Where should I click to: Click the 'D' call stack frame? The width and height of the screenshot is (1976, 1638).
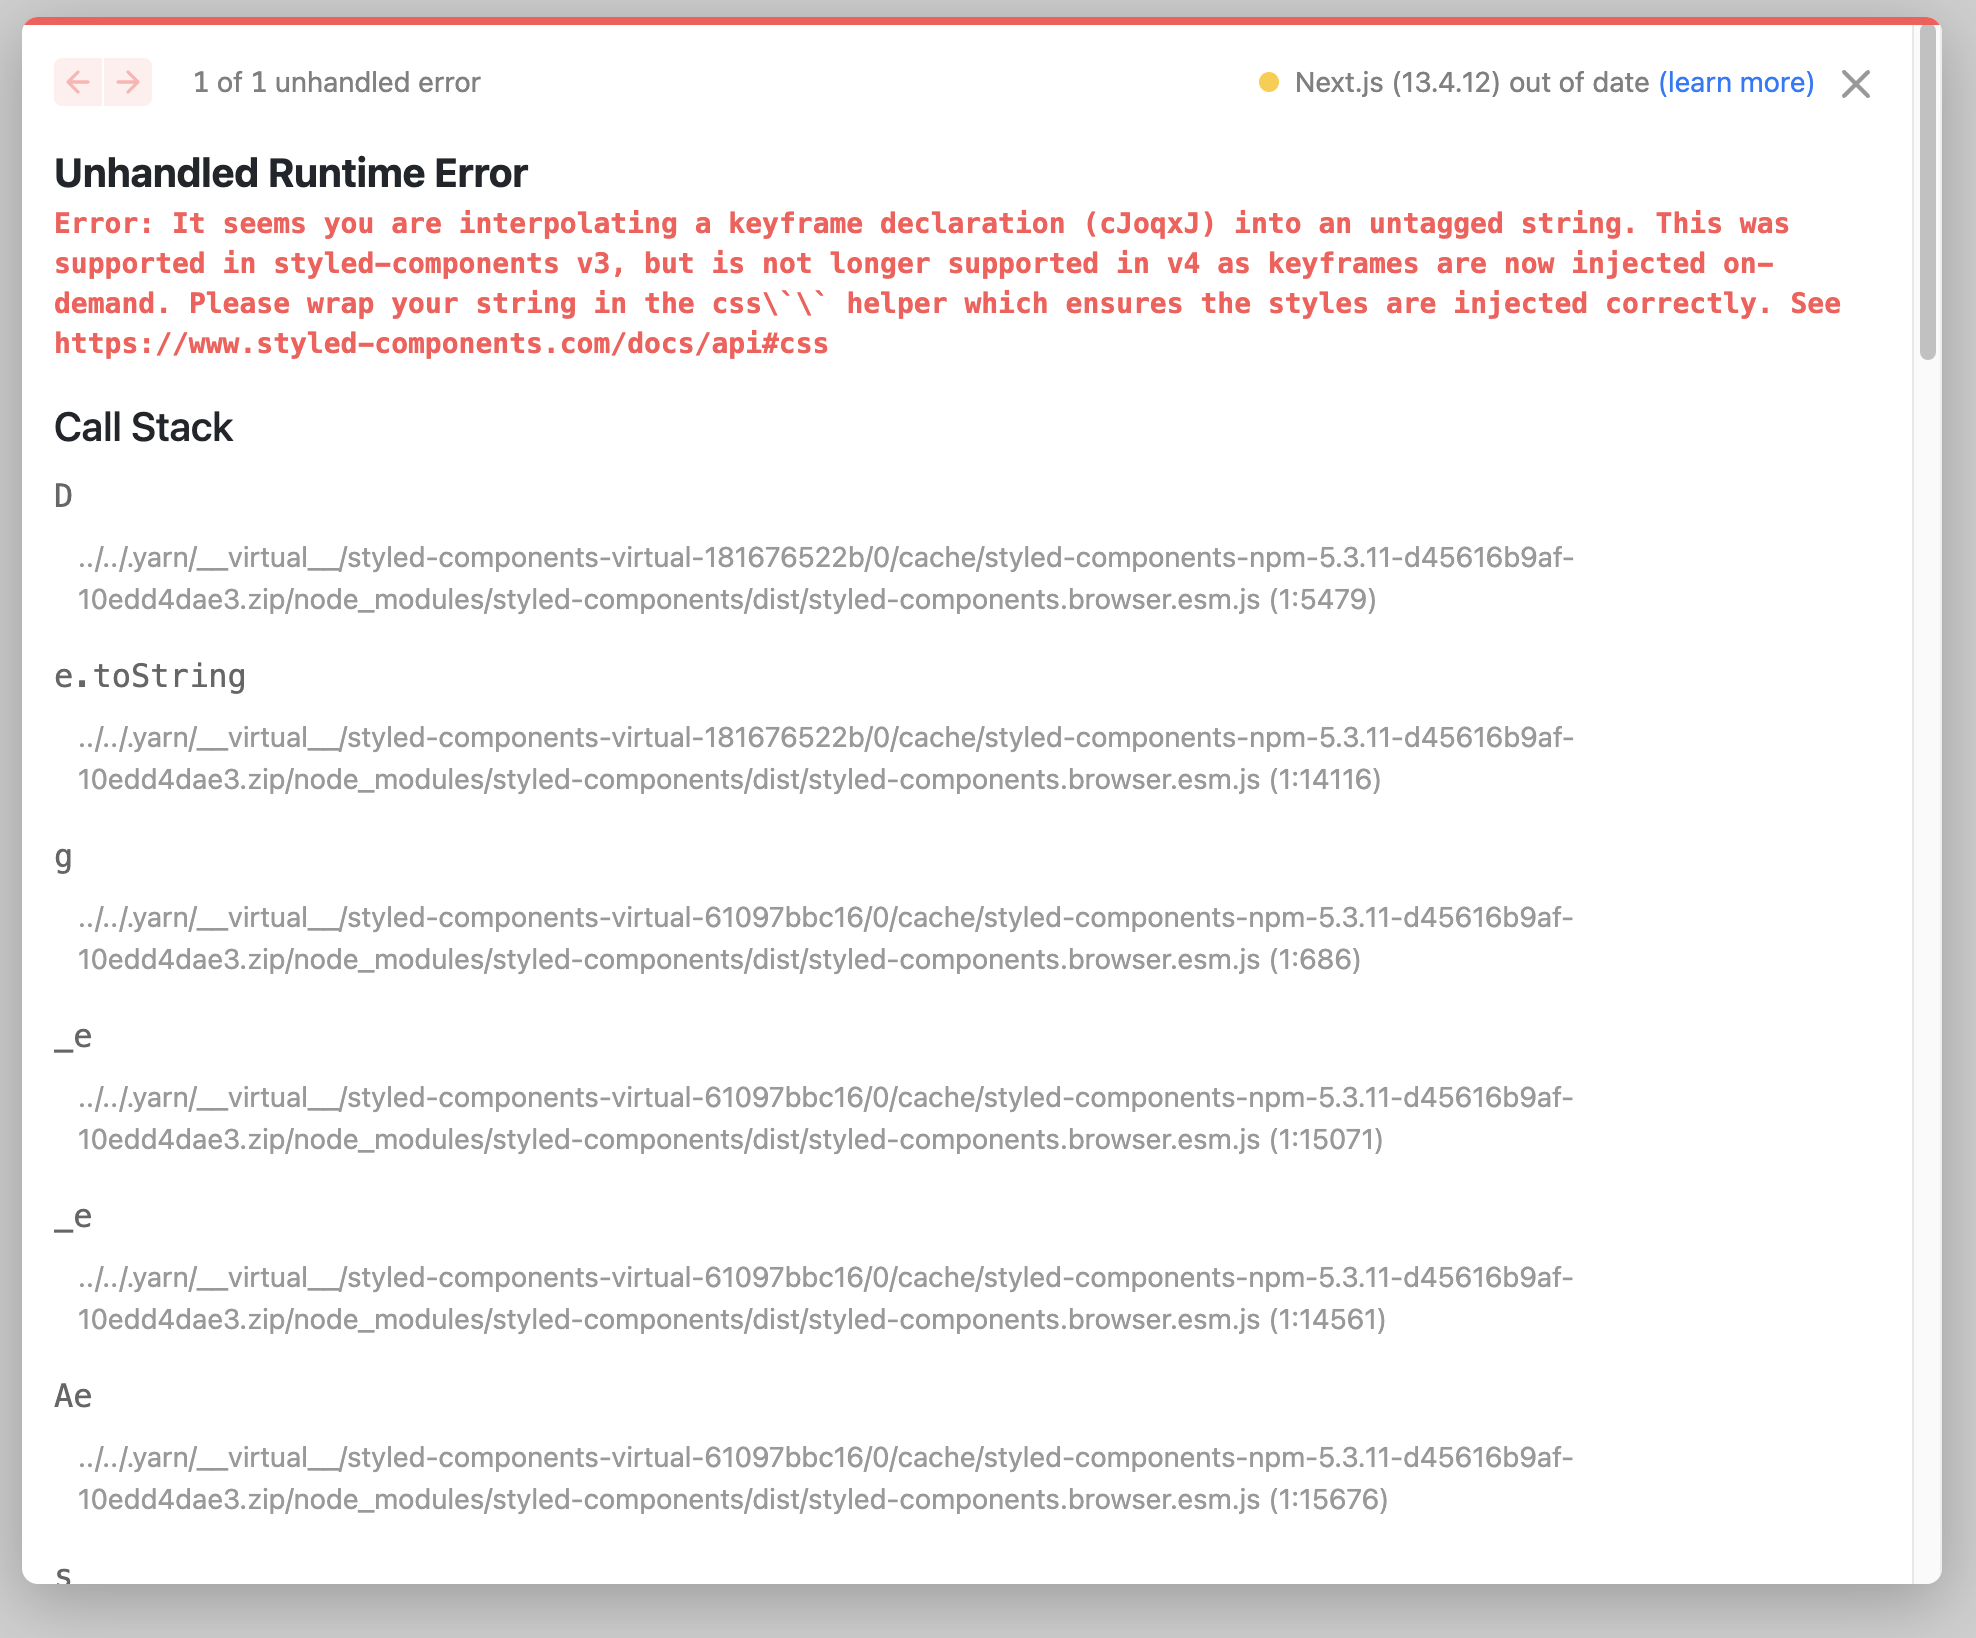[63, 496]
